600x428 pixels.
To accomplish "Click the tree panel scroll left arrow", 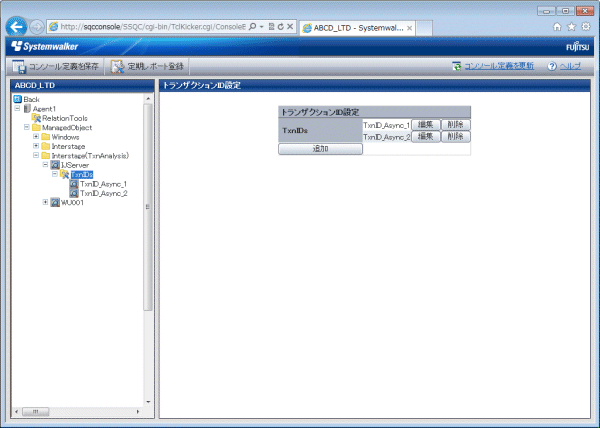I will [x=16, y=412].
